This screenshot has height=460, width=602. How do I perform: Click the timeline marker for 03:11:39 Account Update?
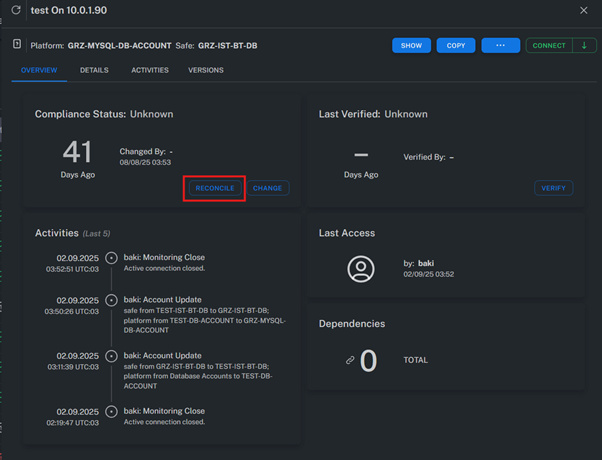[111, 355]
